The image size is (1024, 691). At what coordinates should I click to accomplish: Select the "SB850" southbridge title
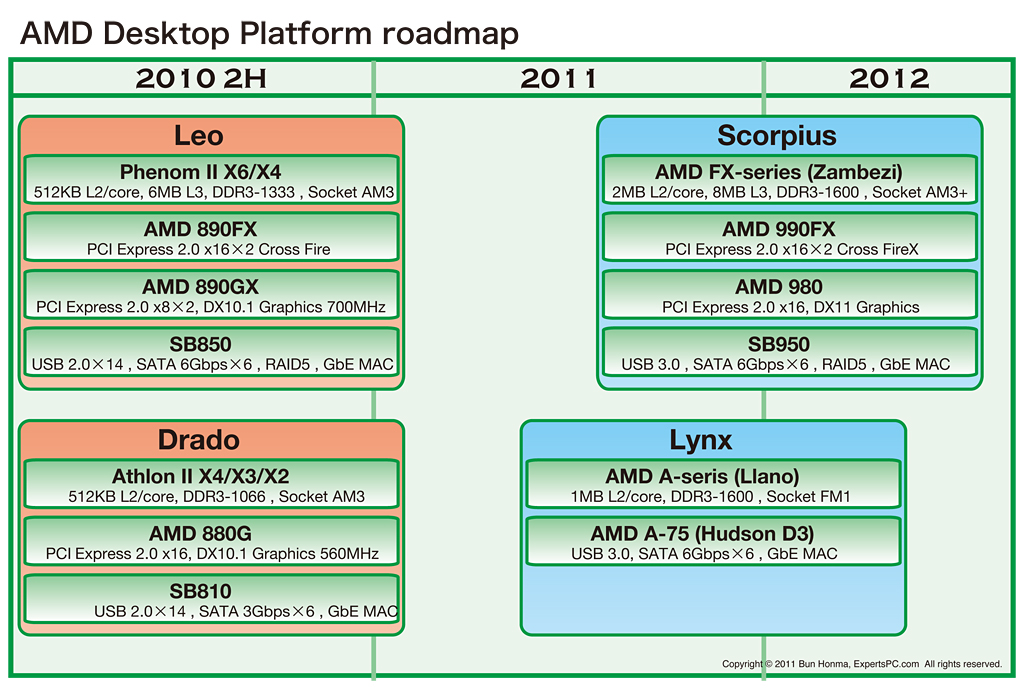[x=200, y=344]
